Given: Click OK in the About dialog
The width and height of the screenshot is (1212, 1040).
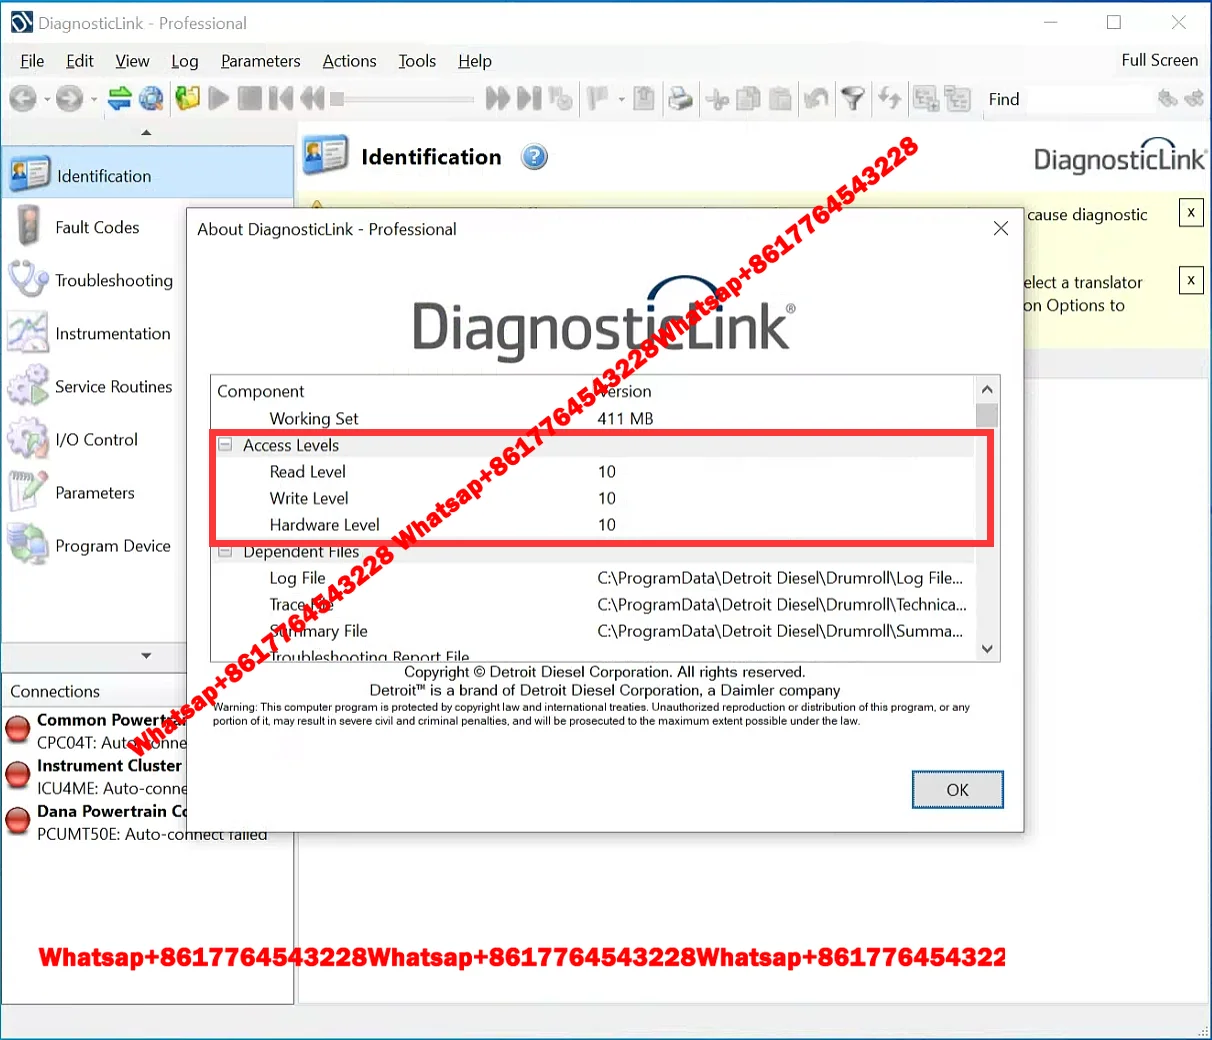Looking at the screenshot, I should (x=957, y=789).
